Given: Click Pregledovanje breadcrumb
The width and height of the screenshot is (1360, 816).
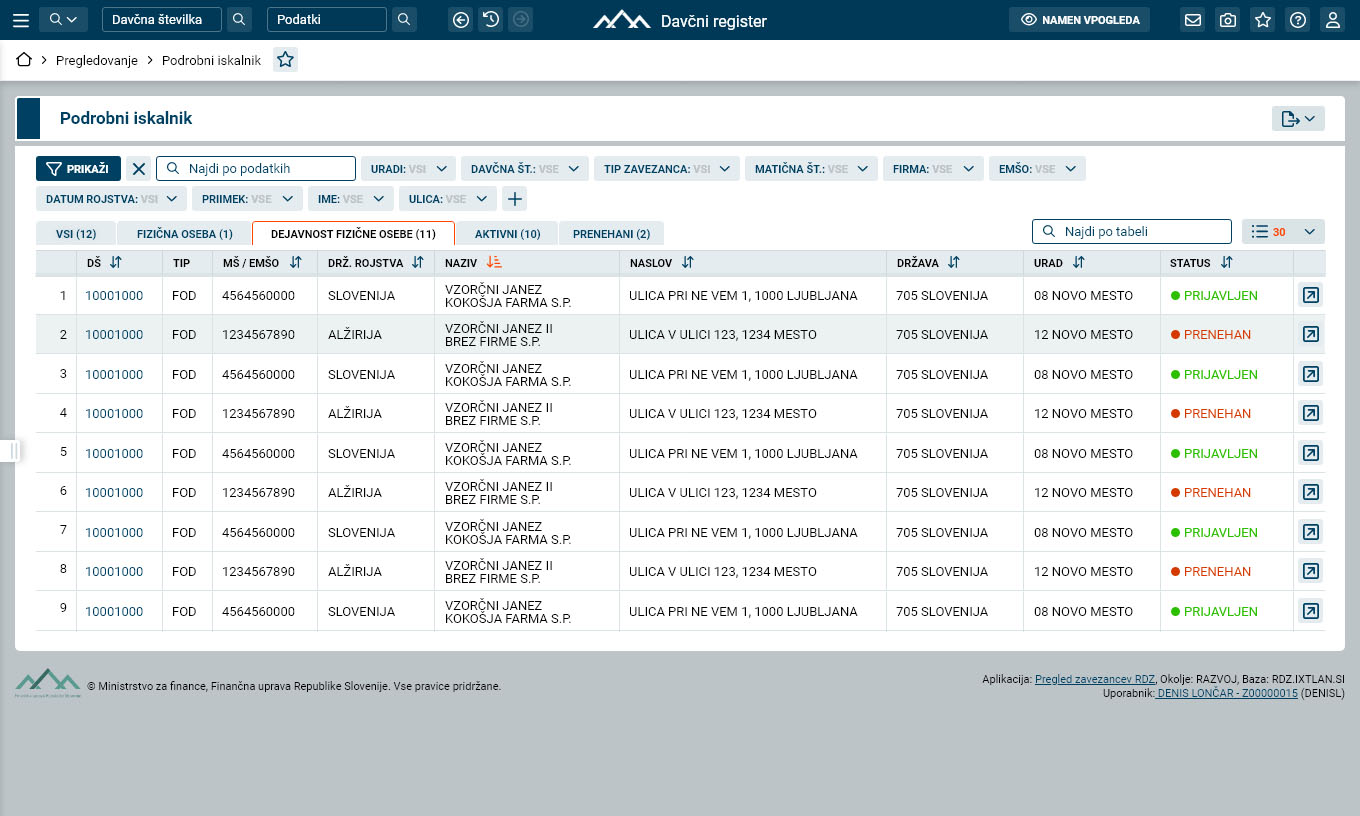Looking at the screenshot, I should click(97, 61).
